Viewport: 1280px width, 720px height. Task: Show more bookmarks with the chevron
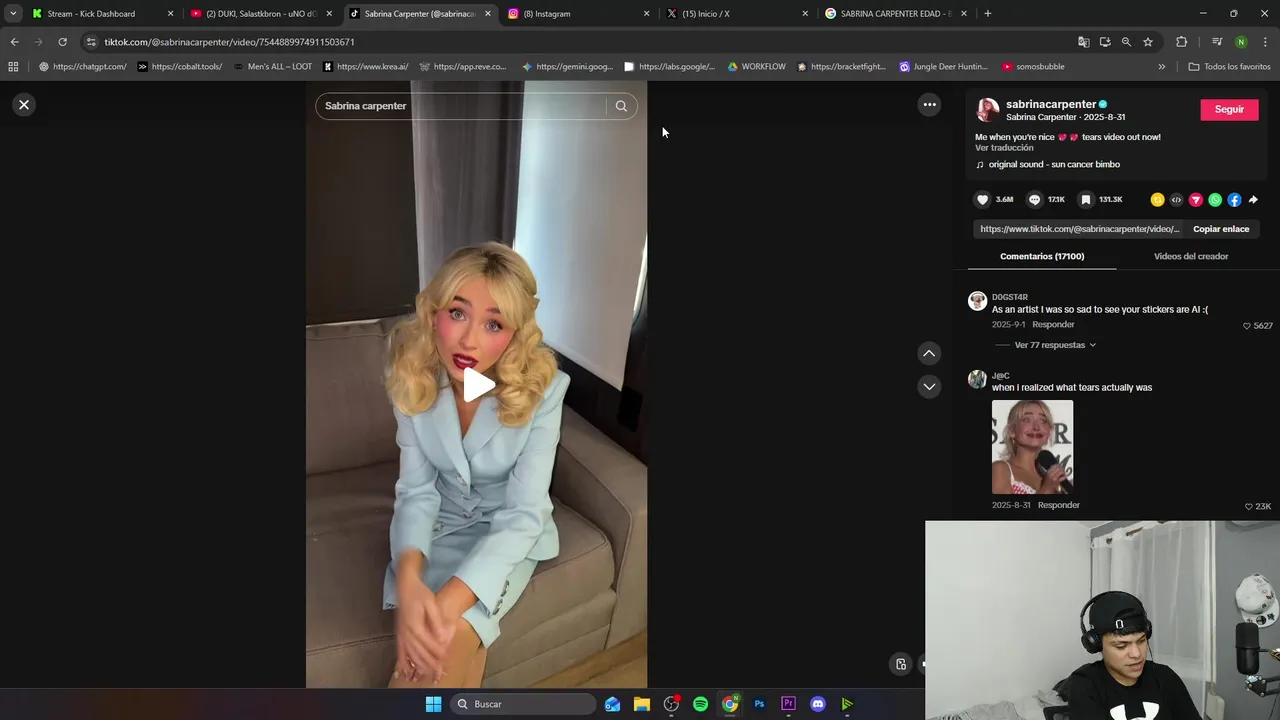[x=1161, y=67]
